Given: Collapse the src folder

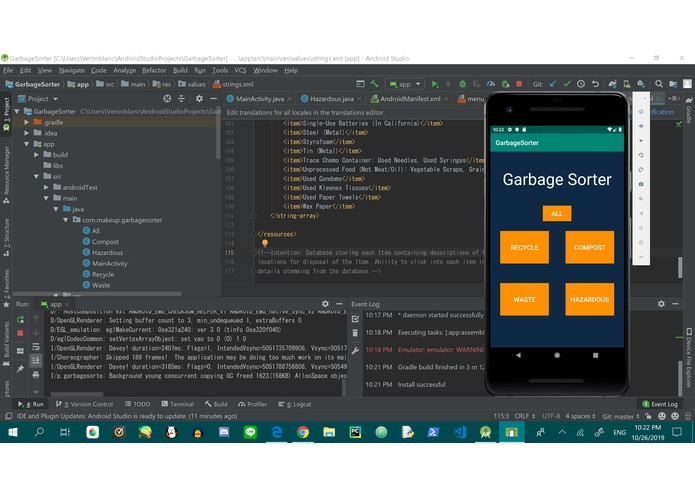Looking at the screenshot, I should tap(37, 176).
